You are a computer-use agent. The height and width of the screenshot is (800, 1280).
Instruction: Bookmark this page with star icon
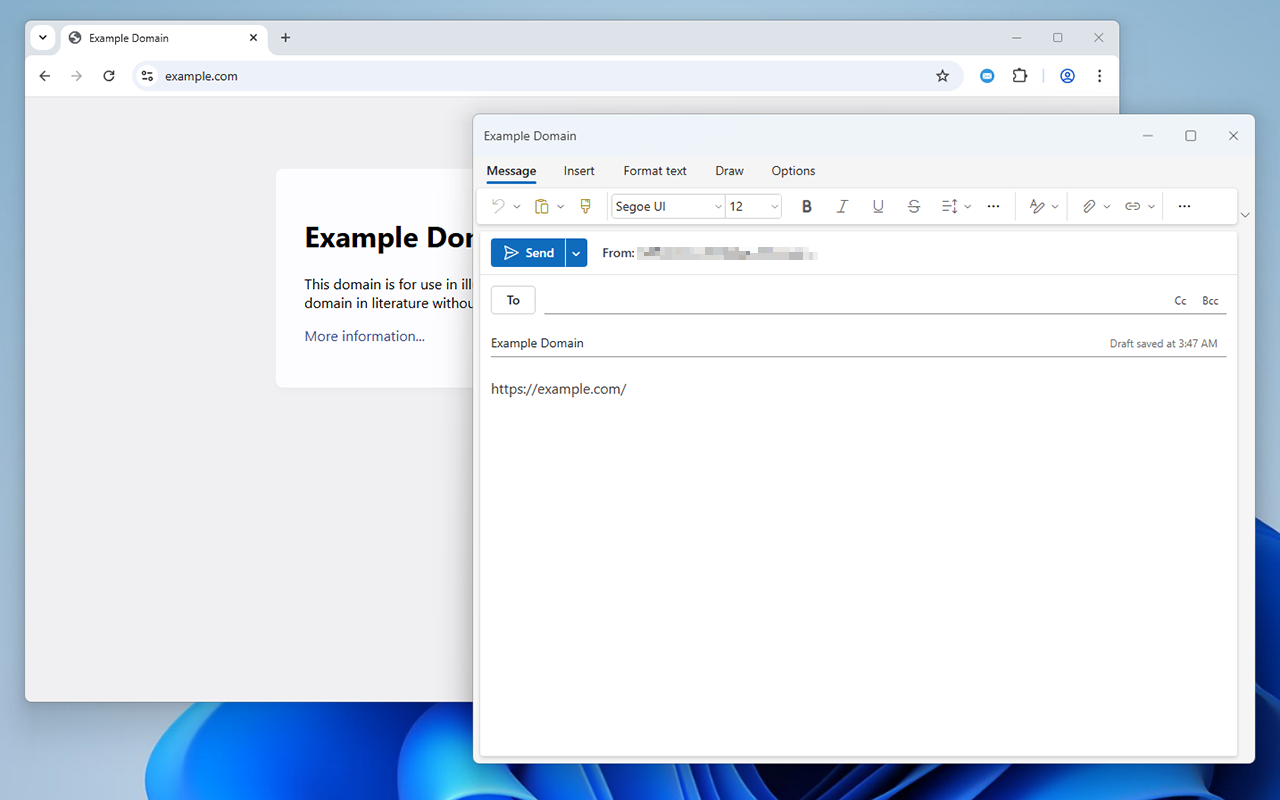click(942, 76)
